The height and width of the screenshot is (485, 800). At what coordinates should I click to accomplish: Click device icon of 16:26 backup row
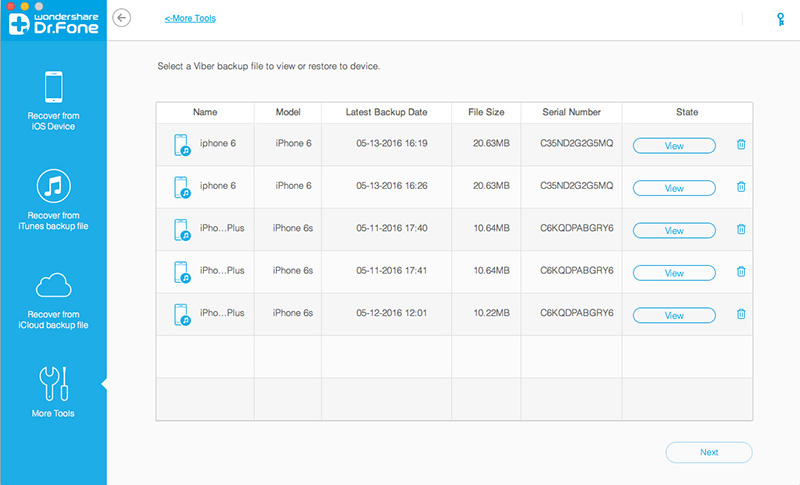182,187
